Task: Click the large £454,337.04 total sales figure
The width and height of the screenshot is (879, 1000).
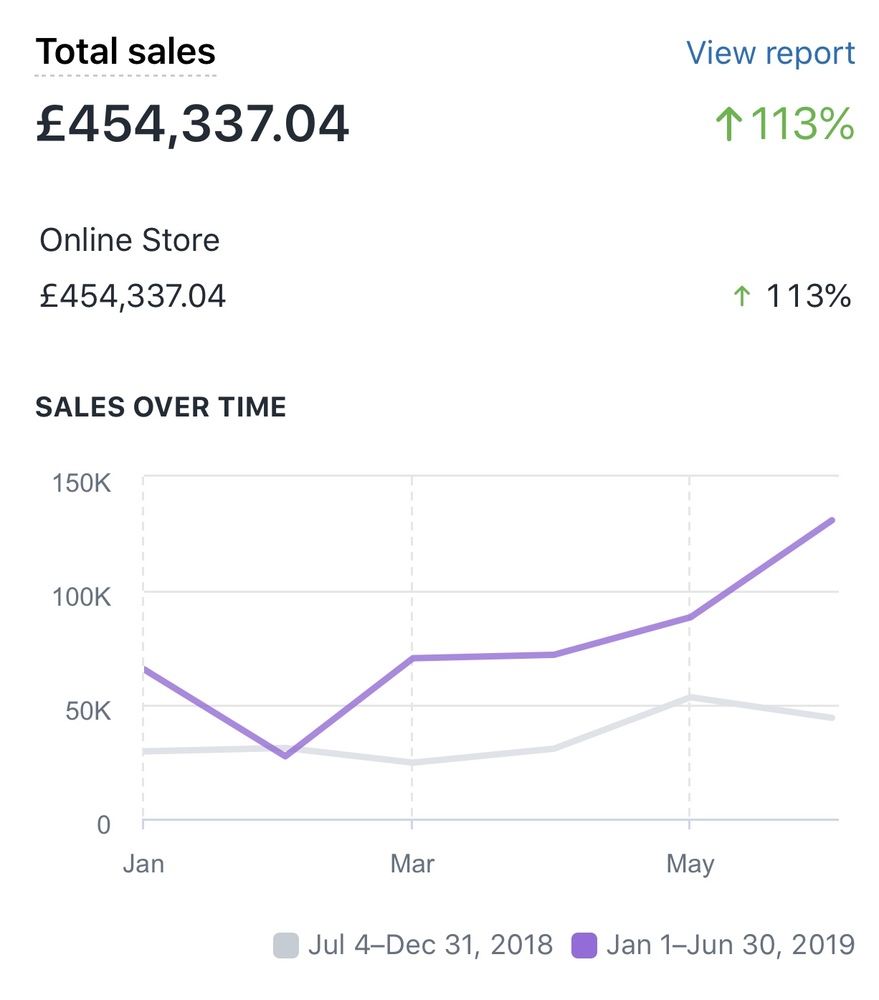Action: [192, 125]
